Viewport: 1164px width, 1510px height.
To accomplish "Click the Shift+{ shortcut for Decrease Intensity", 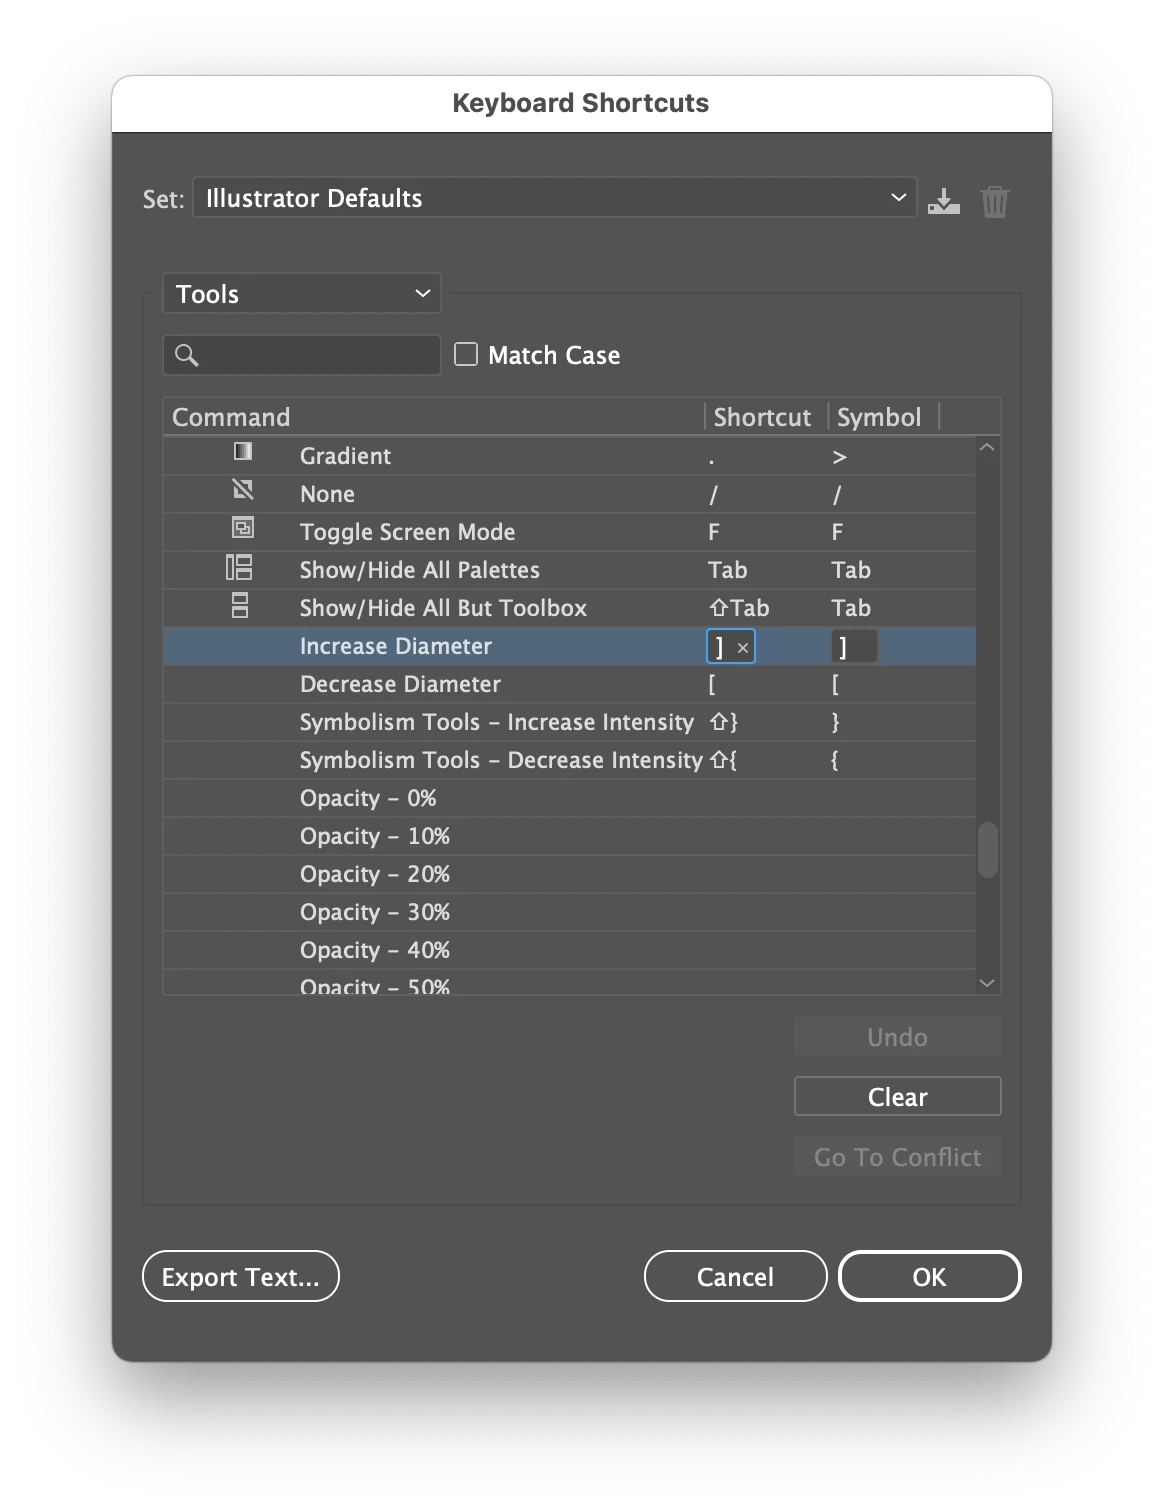I will [724, 760].
